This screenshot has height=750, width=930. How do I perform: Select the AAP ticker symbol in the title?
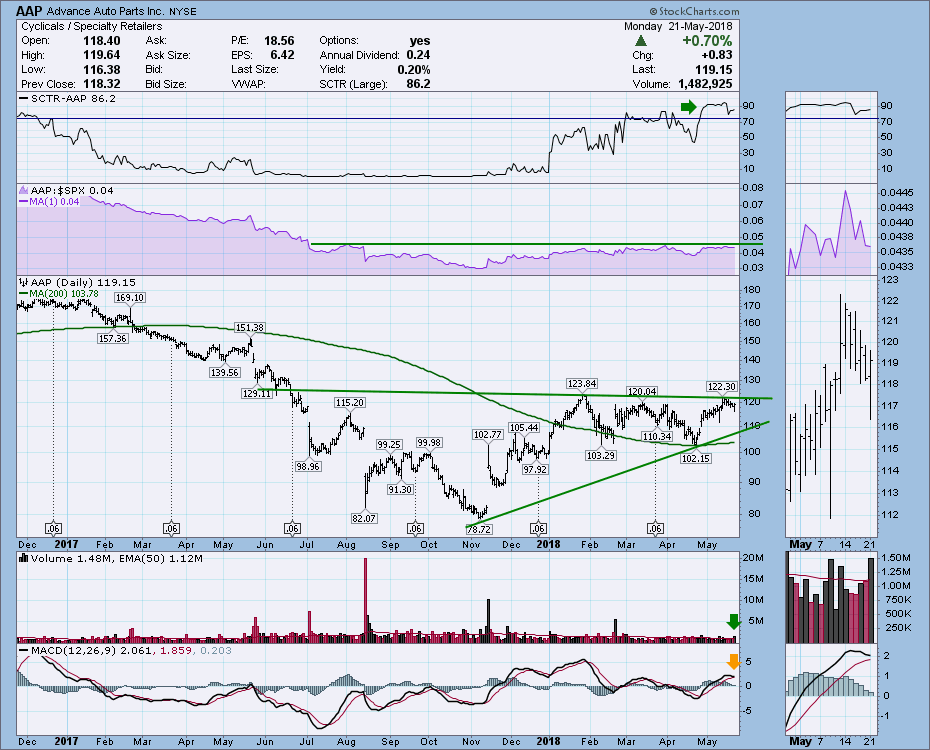29,11
